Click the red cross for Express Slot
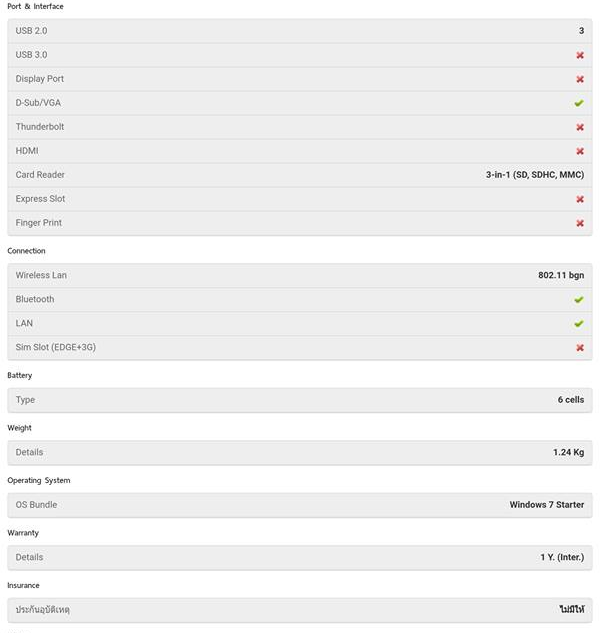600x633 pixels. tap(580, 199)
